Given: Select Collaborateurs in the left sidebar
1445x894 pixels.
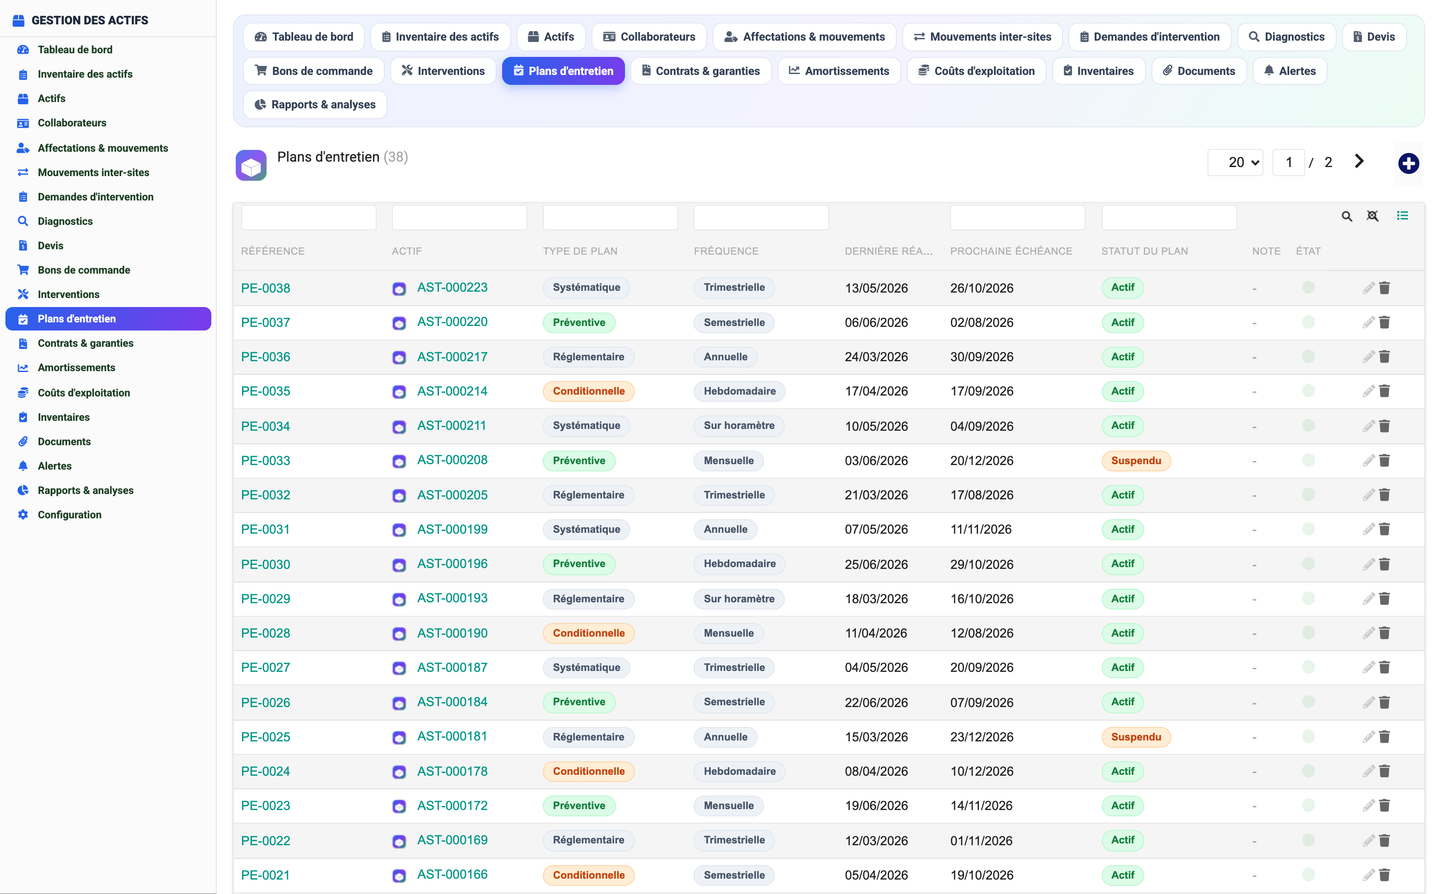Looking at the screenshot, I should click(x=72, y=123).
